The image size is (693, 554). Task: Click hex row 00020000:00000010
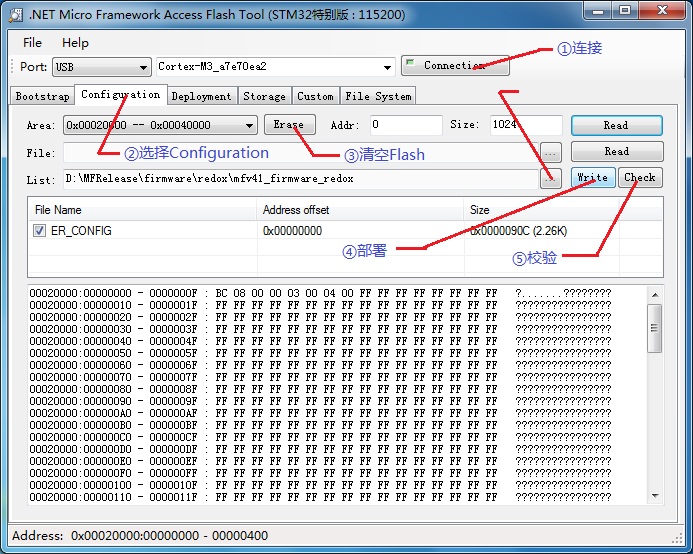(320, 305)
